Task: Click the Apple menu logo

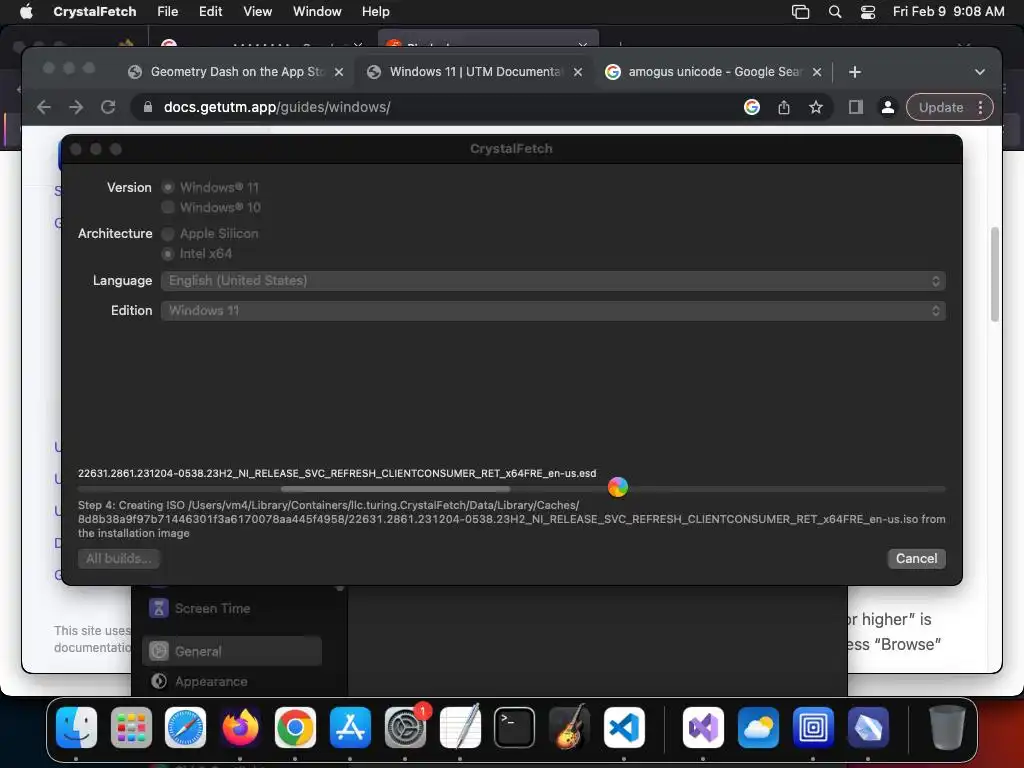Action: tap(26, 12)
